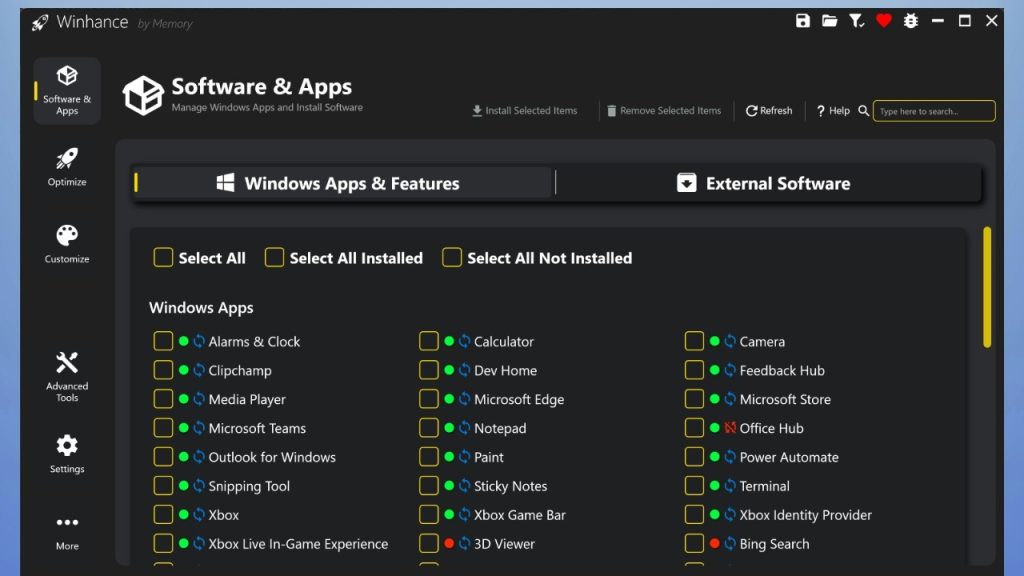Tick the Power Automate checkbox
Image resolution: width=1024 pixels, height=576 pixels.
coord(694,456)
